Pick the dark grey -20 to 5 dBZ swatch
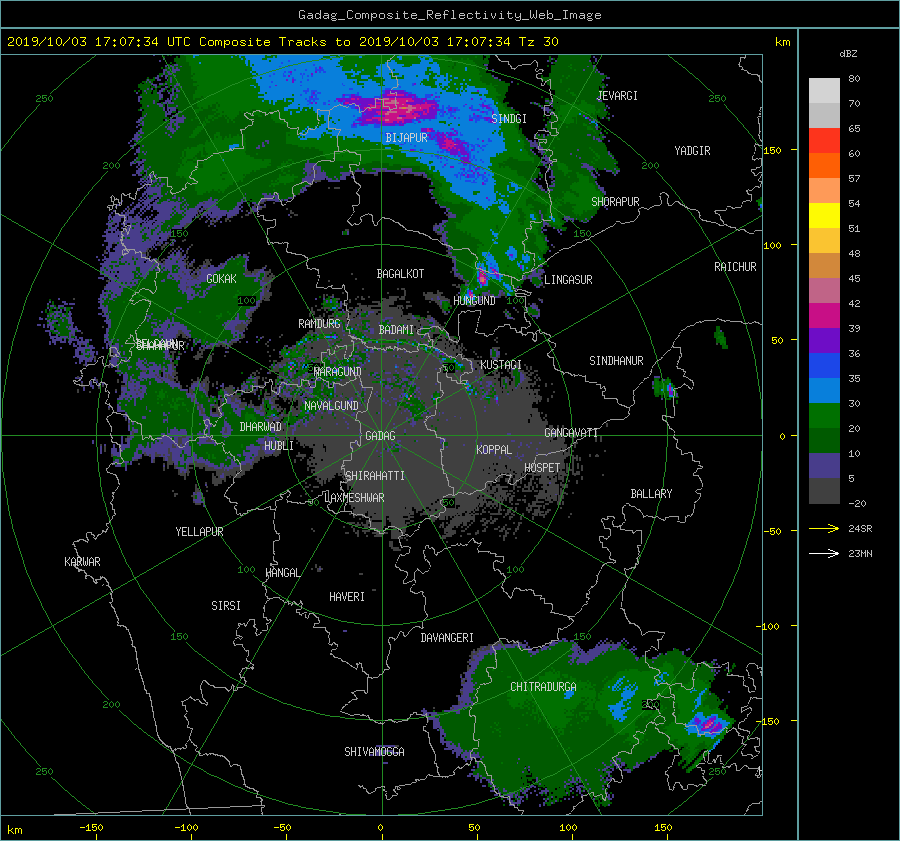This screenshot has width=900, height=841. [824, 491]
